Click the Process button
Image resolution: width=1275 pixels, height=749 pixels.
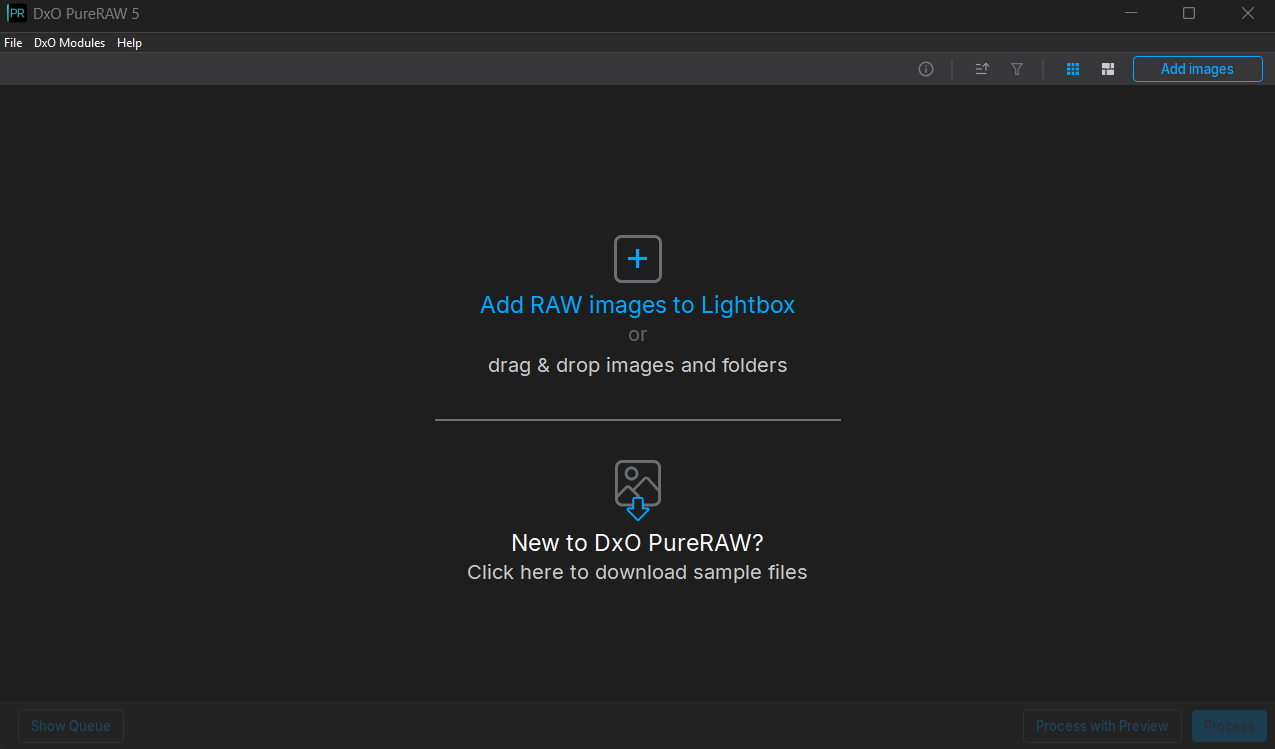click(x=1229, y=726)
